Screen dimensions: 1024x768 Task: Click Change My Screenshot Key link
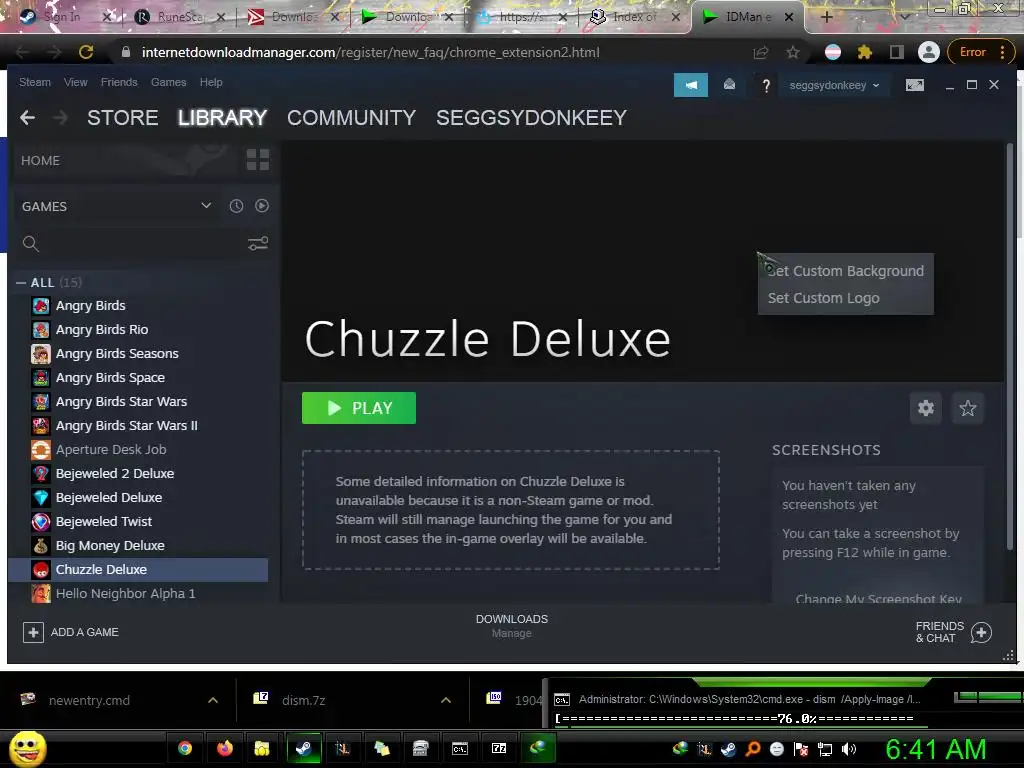878,598
